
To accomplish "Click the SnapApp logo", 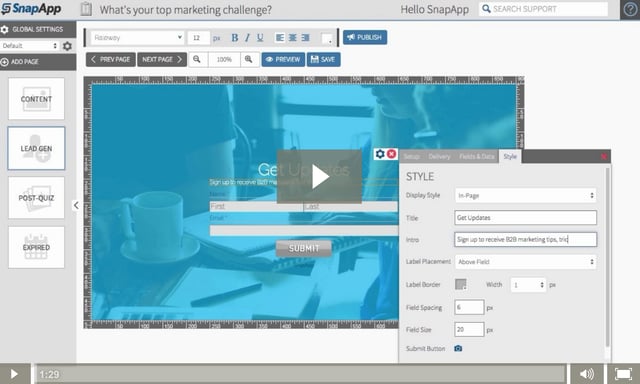I will (x=31, y=9).
